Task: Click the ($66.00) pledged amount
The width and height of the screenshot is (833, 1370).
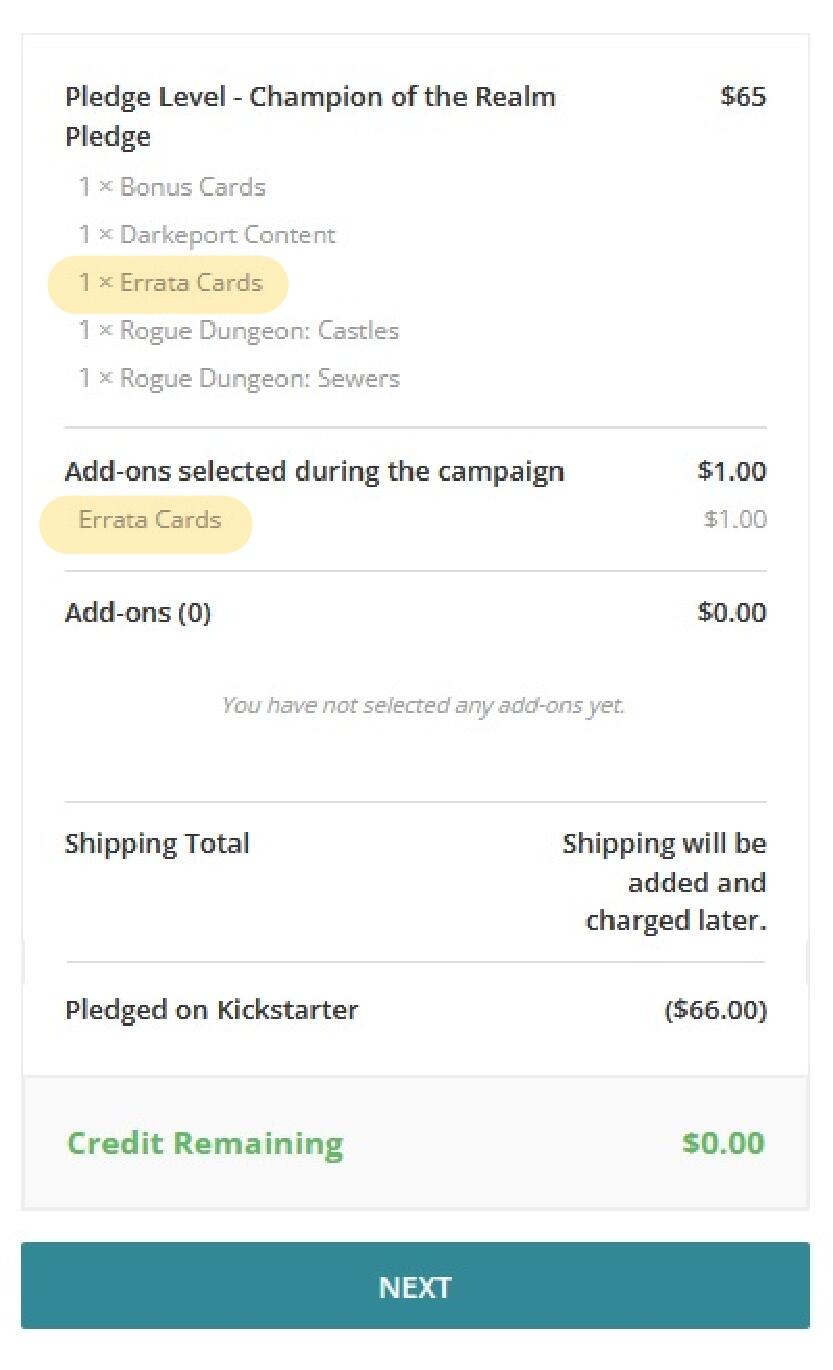Action: [715, 1010]
